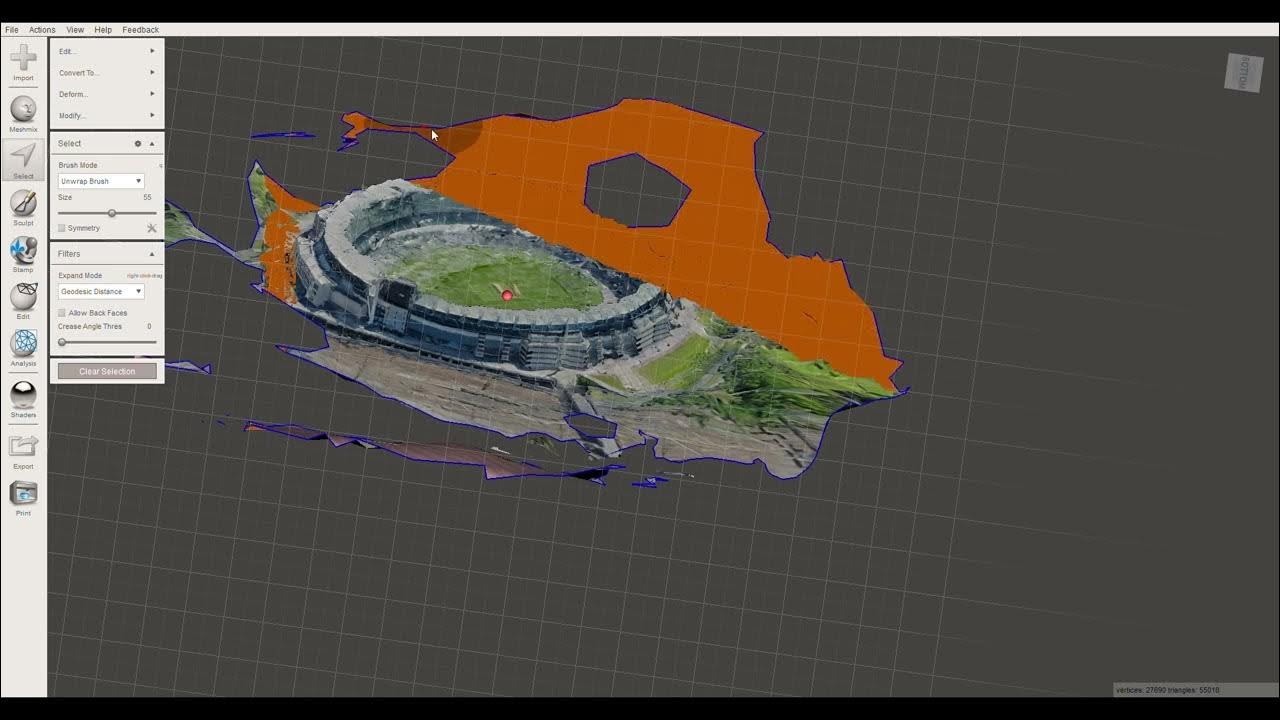Open the Feedback menu
The height and width of the screenshot is (720, 1280).
point(141,30)
